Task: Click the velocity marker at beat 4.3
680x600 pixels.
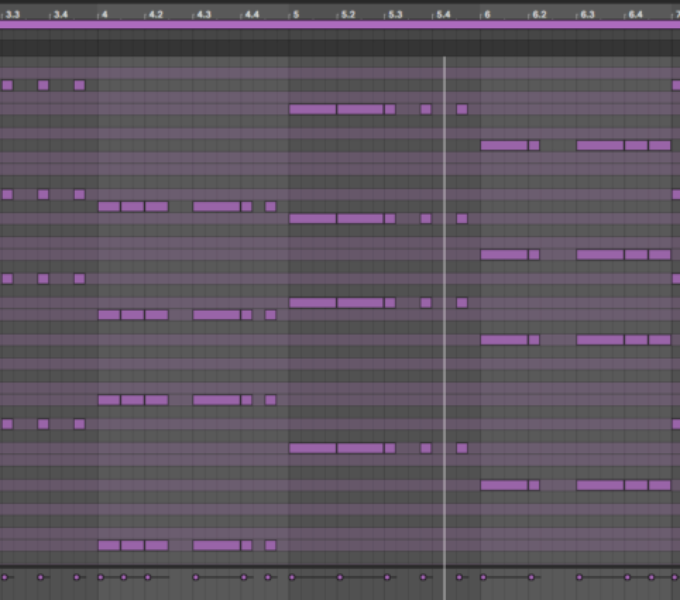Action: click(x=196, y=577)
